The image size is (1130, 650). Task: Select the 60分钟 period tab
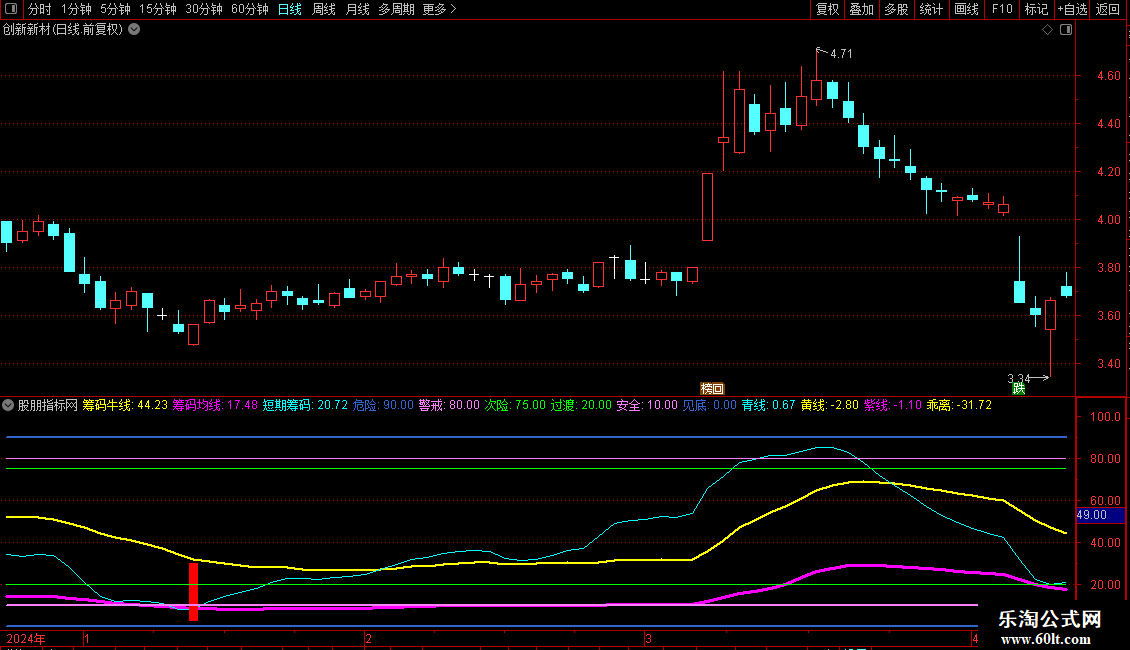(249, 9)
